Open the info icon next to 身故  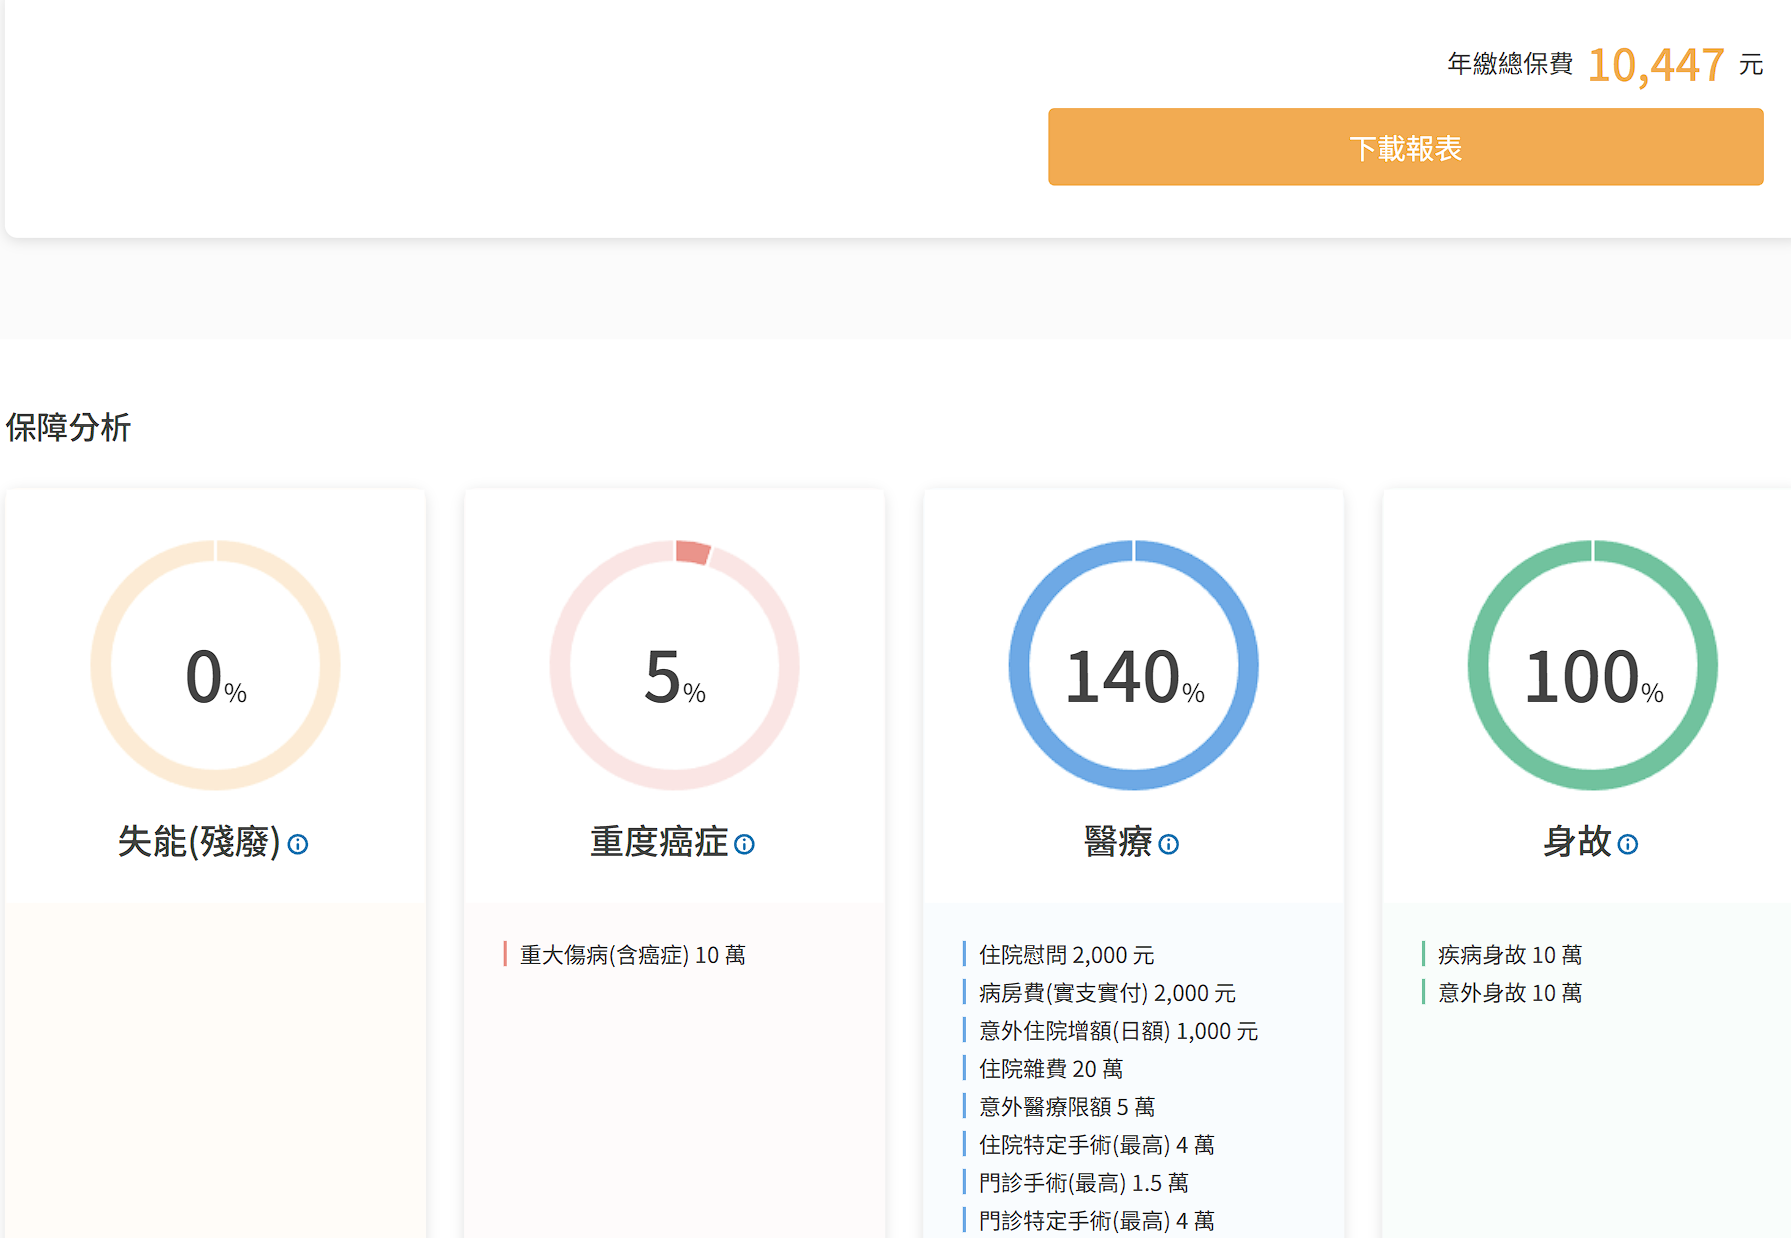pos(1627,844)
